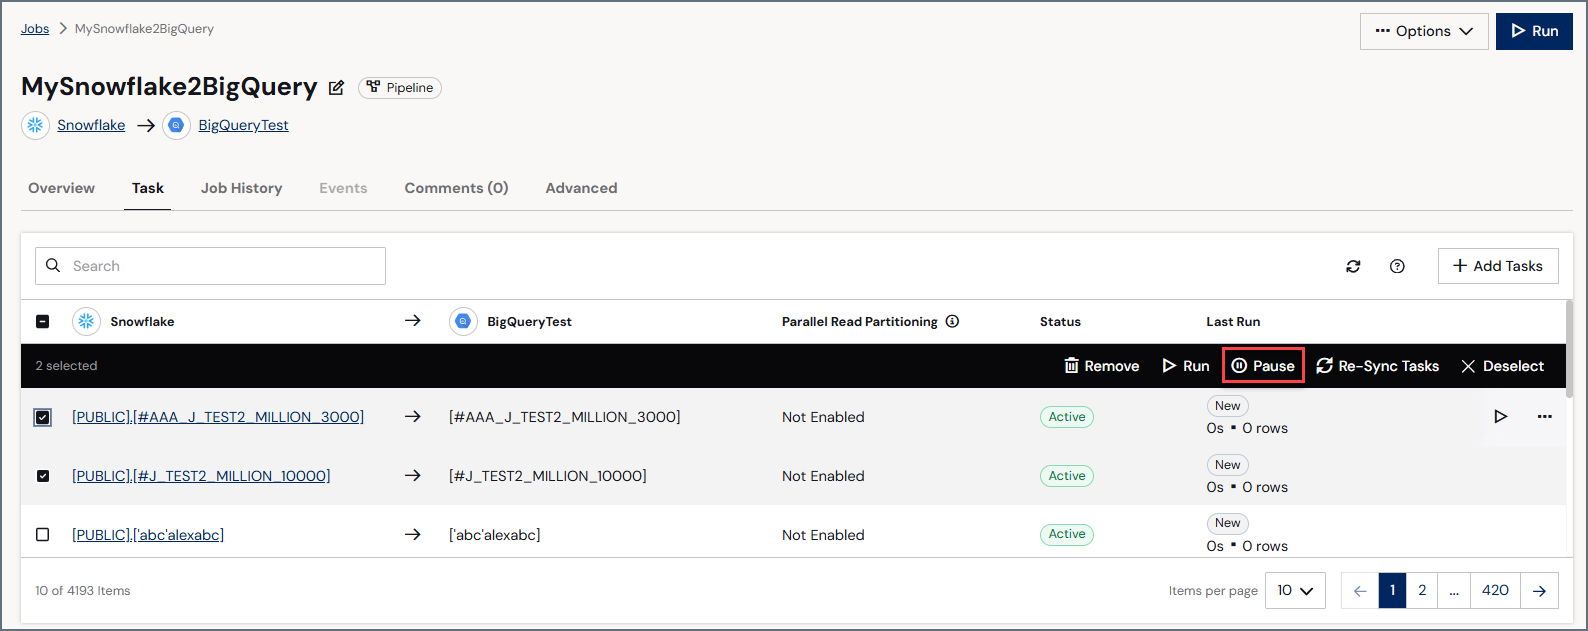Run the selected tasks from the action bar

click(x=1185, y=366)
